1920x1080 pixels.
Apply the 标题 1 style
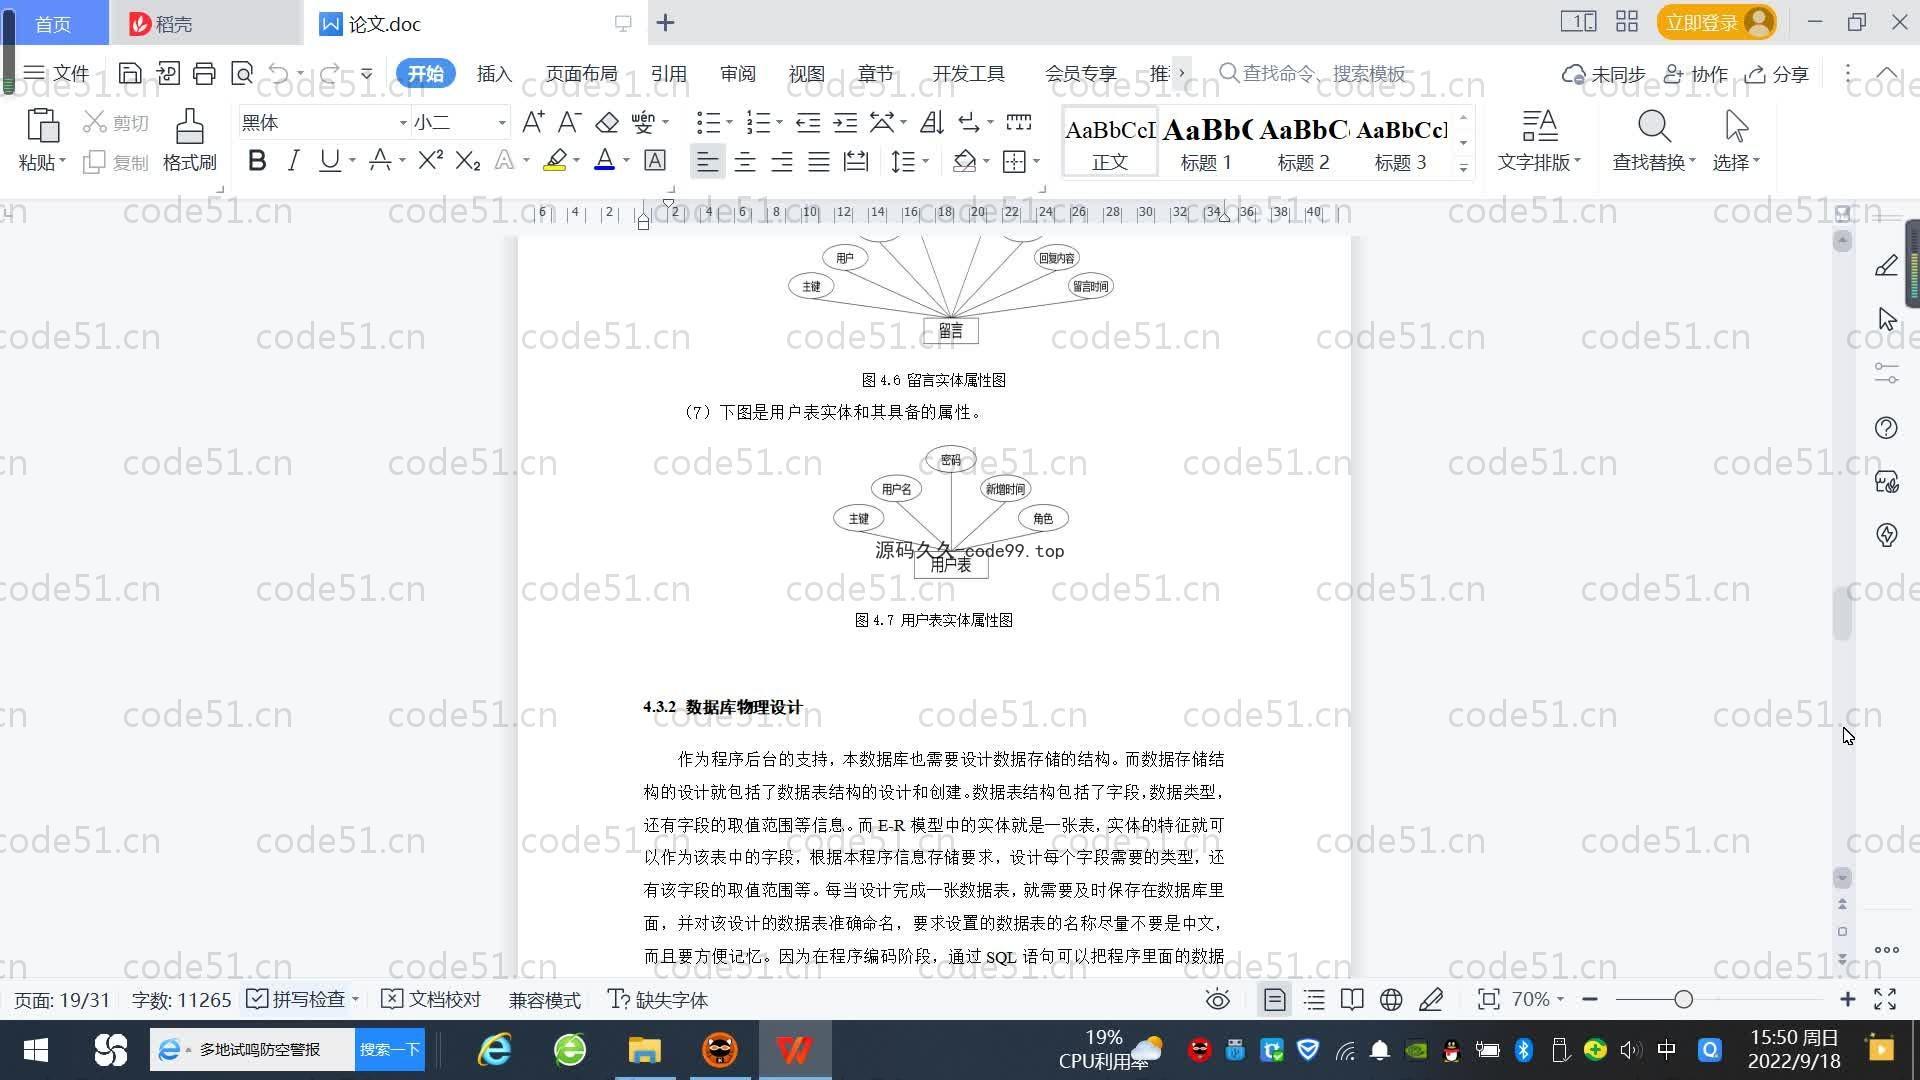1206,143
